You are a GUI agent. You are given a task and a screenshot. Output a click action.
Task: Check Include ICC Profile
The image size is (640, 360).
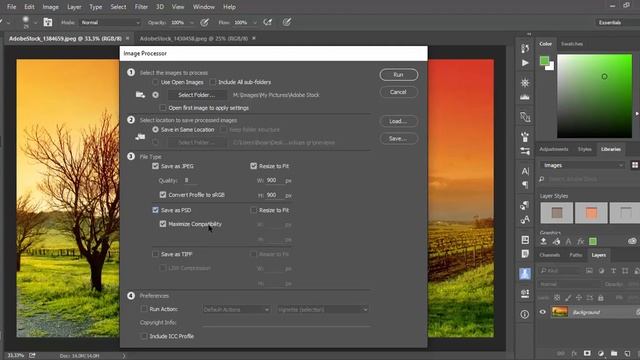(144, 336)
